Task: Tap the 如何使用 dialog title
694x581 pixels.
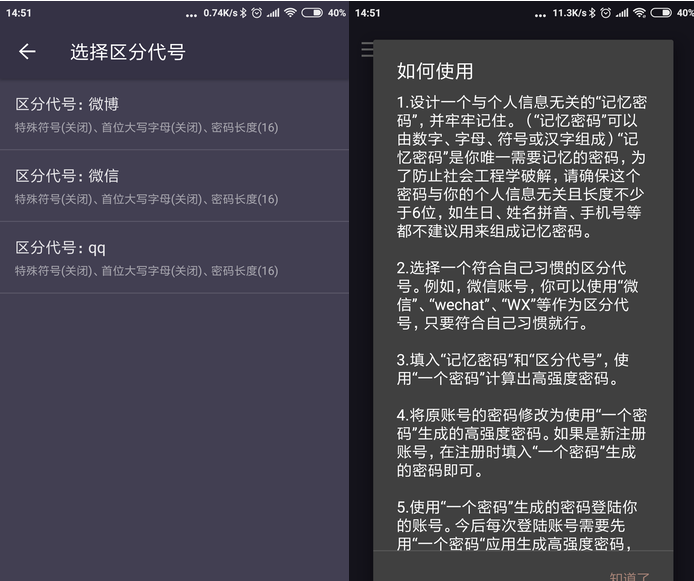Action: click(x=435, y=71)
